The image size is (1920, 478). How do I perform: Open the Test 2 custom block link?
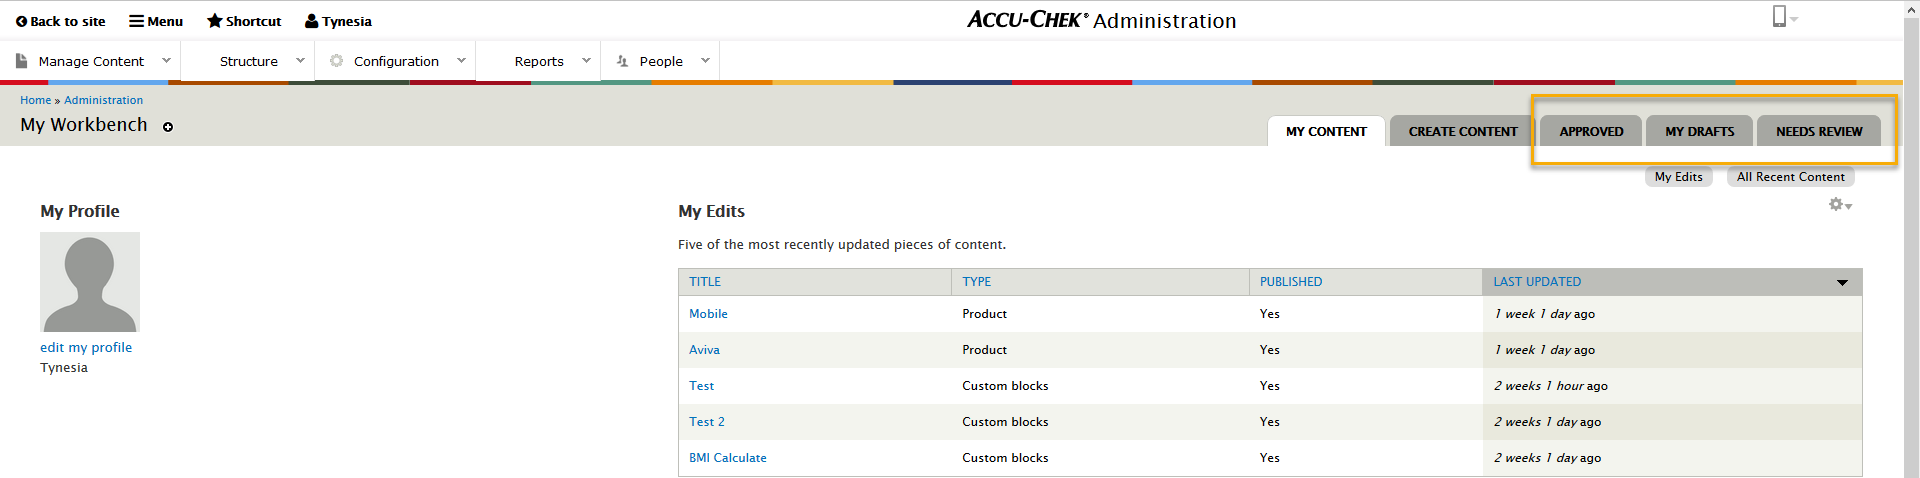pos(707,422)
